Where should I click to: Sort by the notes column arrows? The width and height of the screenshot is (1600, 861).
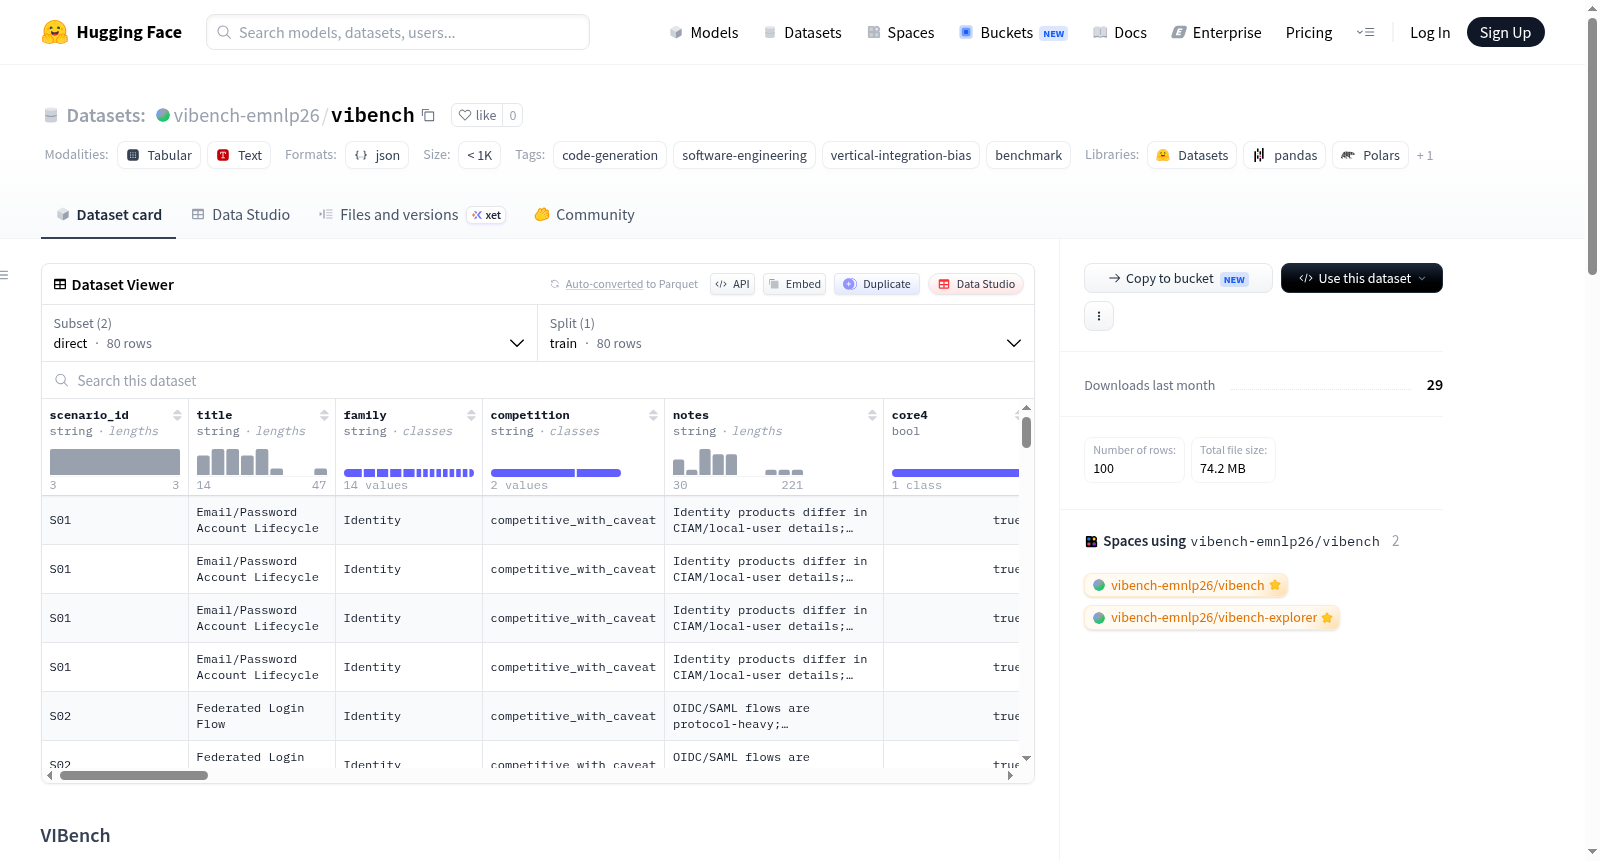click(x=872, y=415)
